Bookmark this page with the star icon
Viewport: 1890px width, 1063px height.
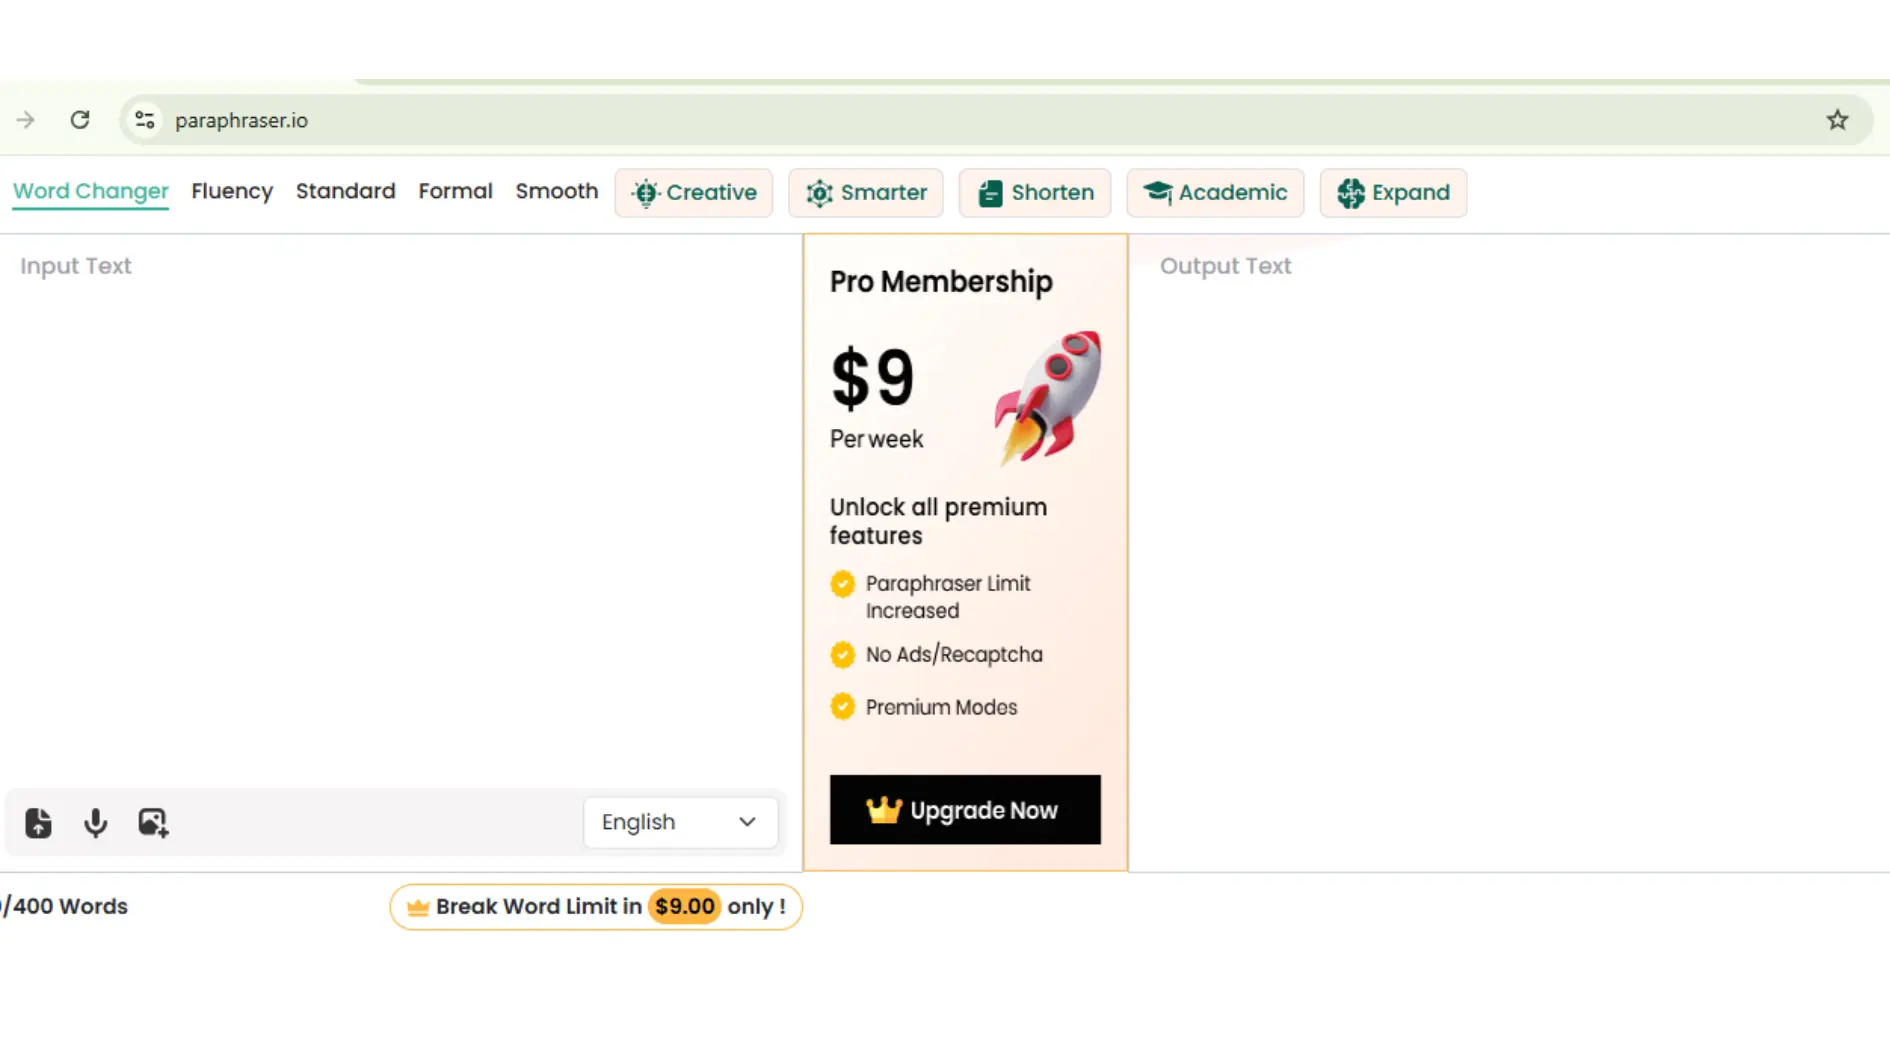pos(1837,120)
